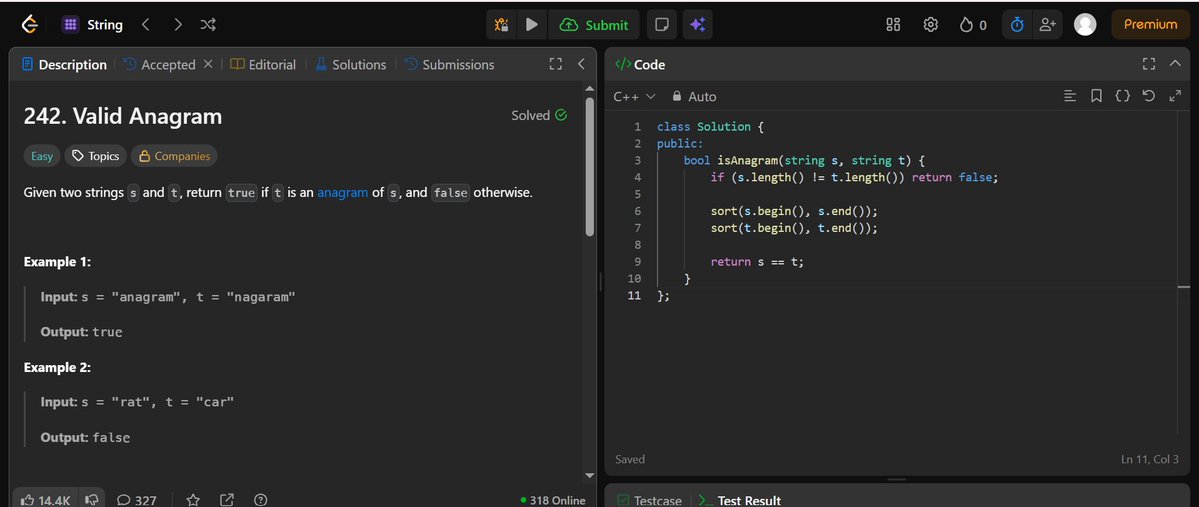
Task: Go to next problem arrow
Action: tap(178, 24)
